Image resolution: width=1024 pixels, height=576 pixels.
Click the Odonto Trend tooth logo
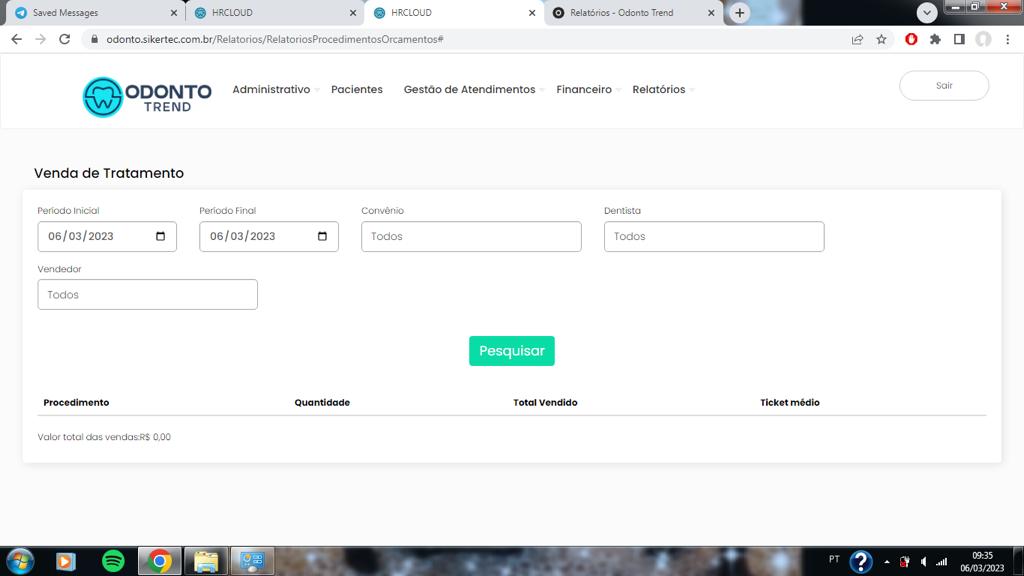coord(103,97)
